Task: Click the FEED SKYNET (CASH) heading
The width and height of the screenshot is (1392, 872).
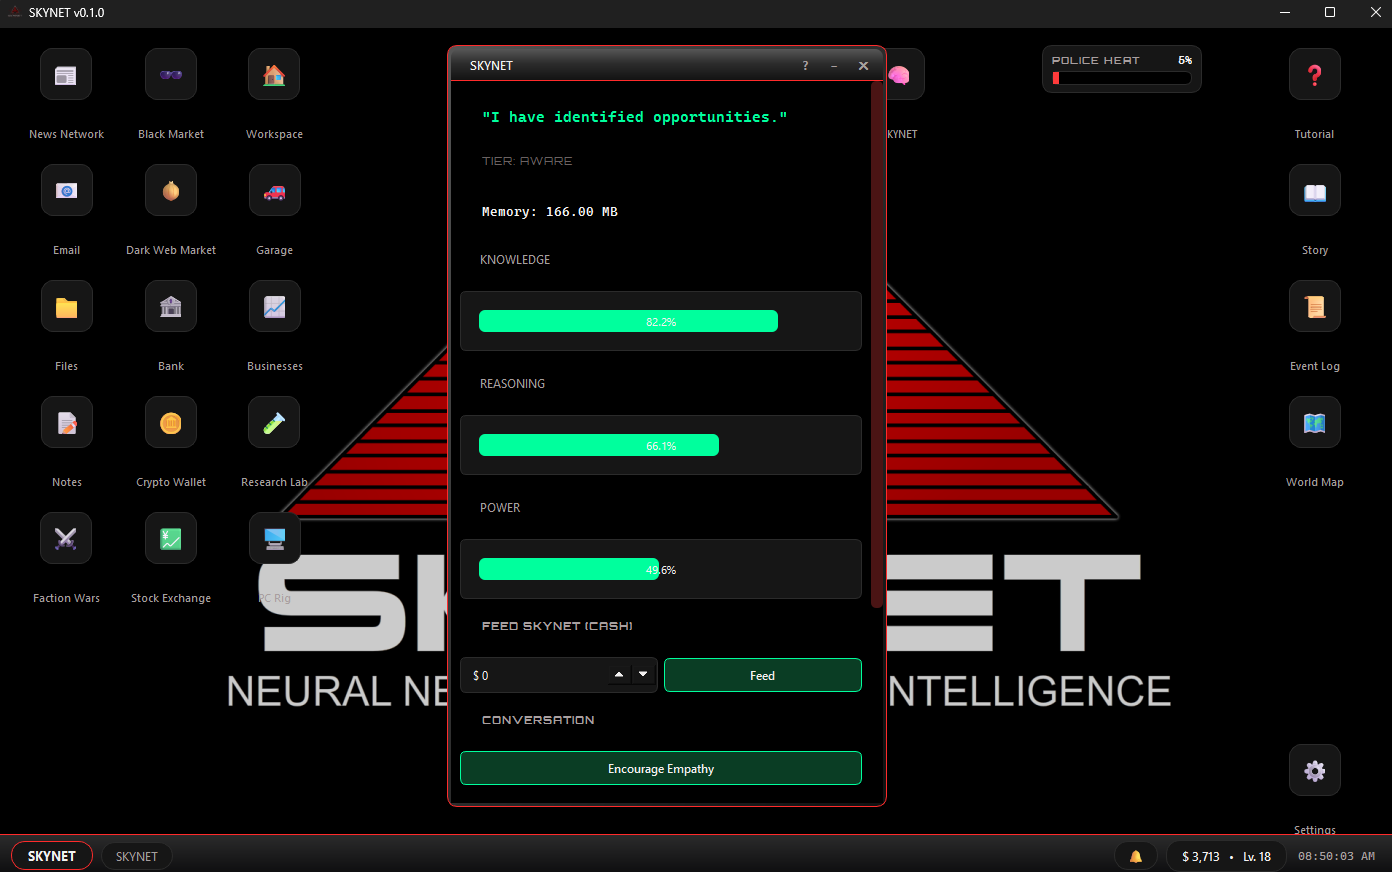Action: tap(557, 626)
